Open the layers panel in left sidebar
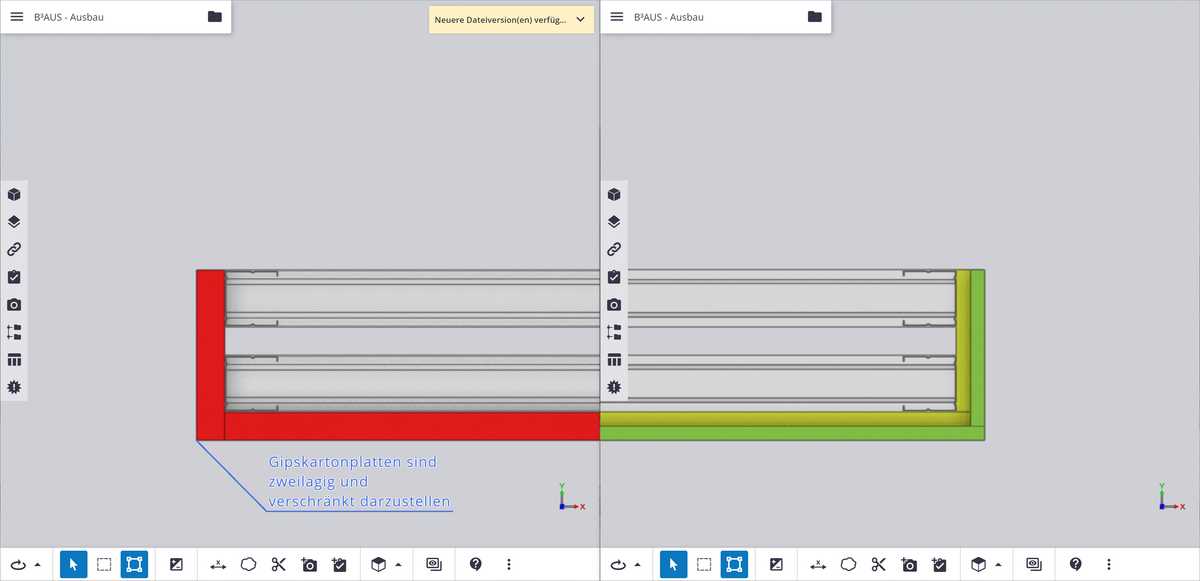The height and width of the screenshot is (581, 1200). (14, 222)
